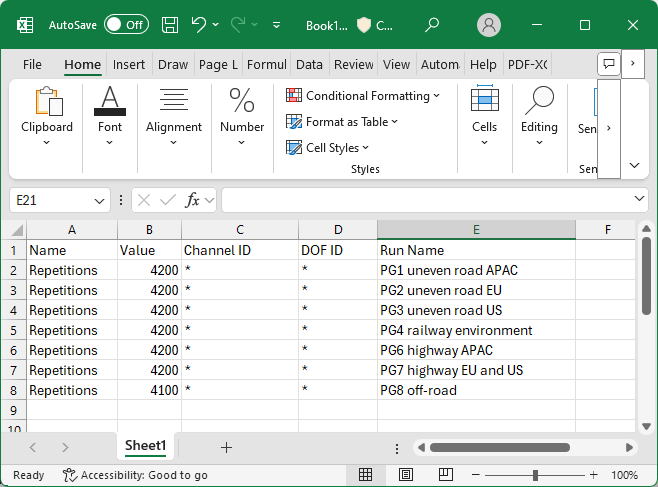Click the zoom slider handle
Viewport: 658px width, 487px height.
(x=536, y=475)
